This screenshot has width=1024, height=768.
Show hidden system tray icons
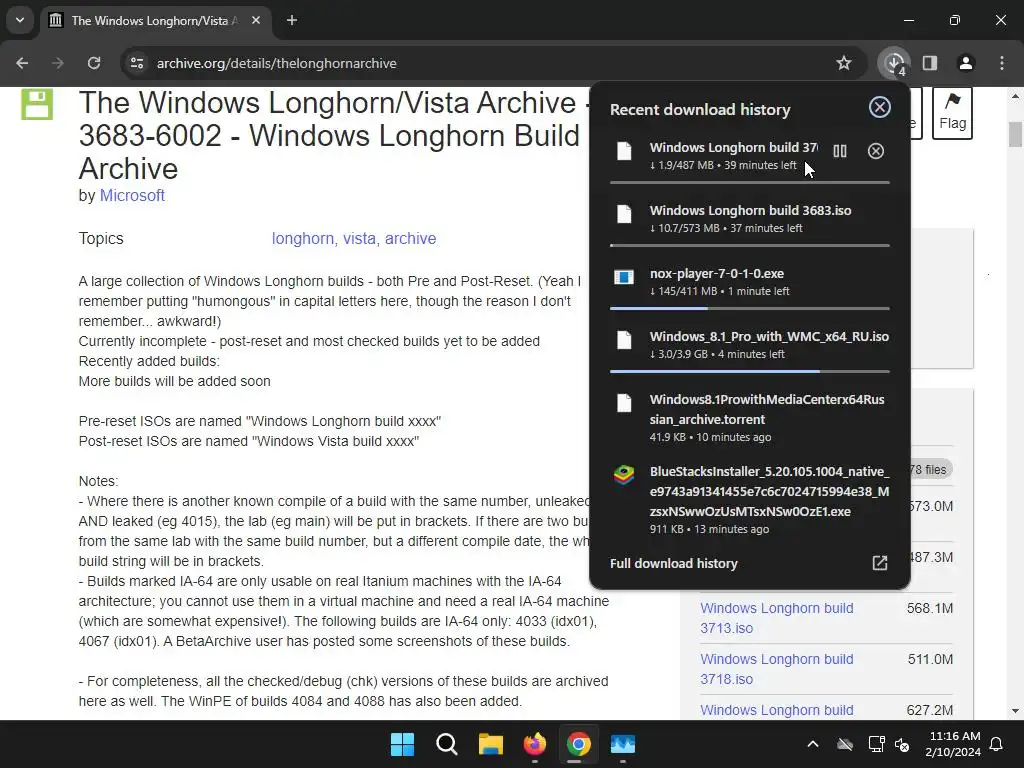click(x=813, y=744)
